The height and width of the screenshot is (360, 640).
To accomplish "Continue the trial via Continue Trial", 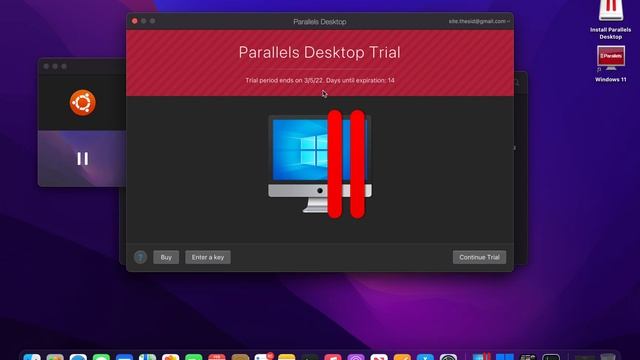I will pyautogui.click(x=479, y=257).
